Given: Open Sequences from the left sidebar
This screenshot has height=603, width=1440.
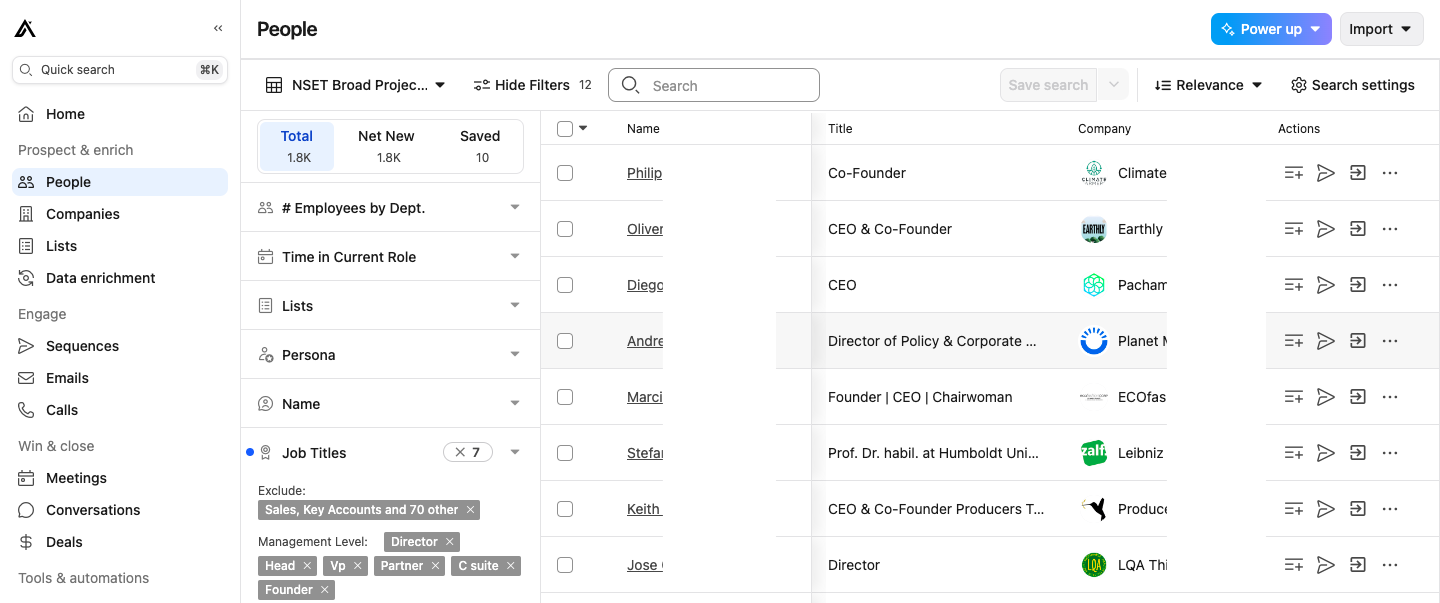Looking at the screenshot, I should click(x=82, y=346).
